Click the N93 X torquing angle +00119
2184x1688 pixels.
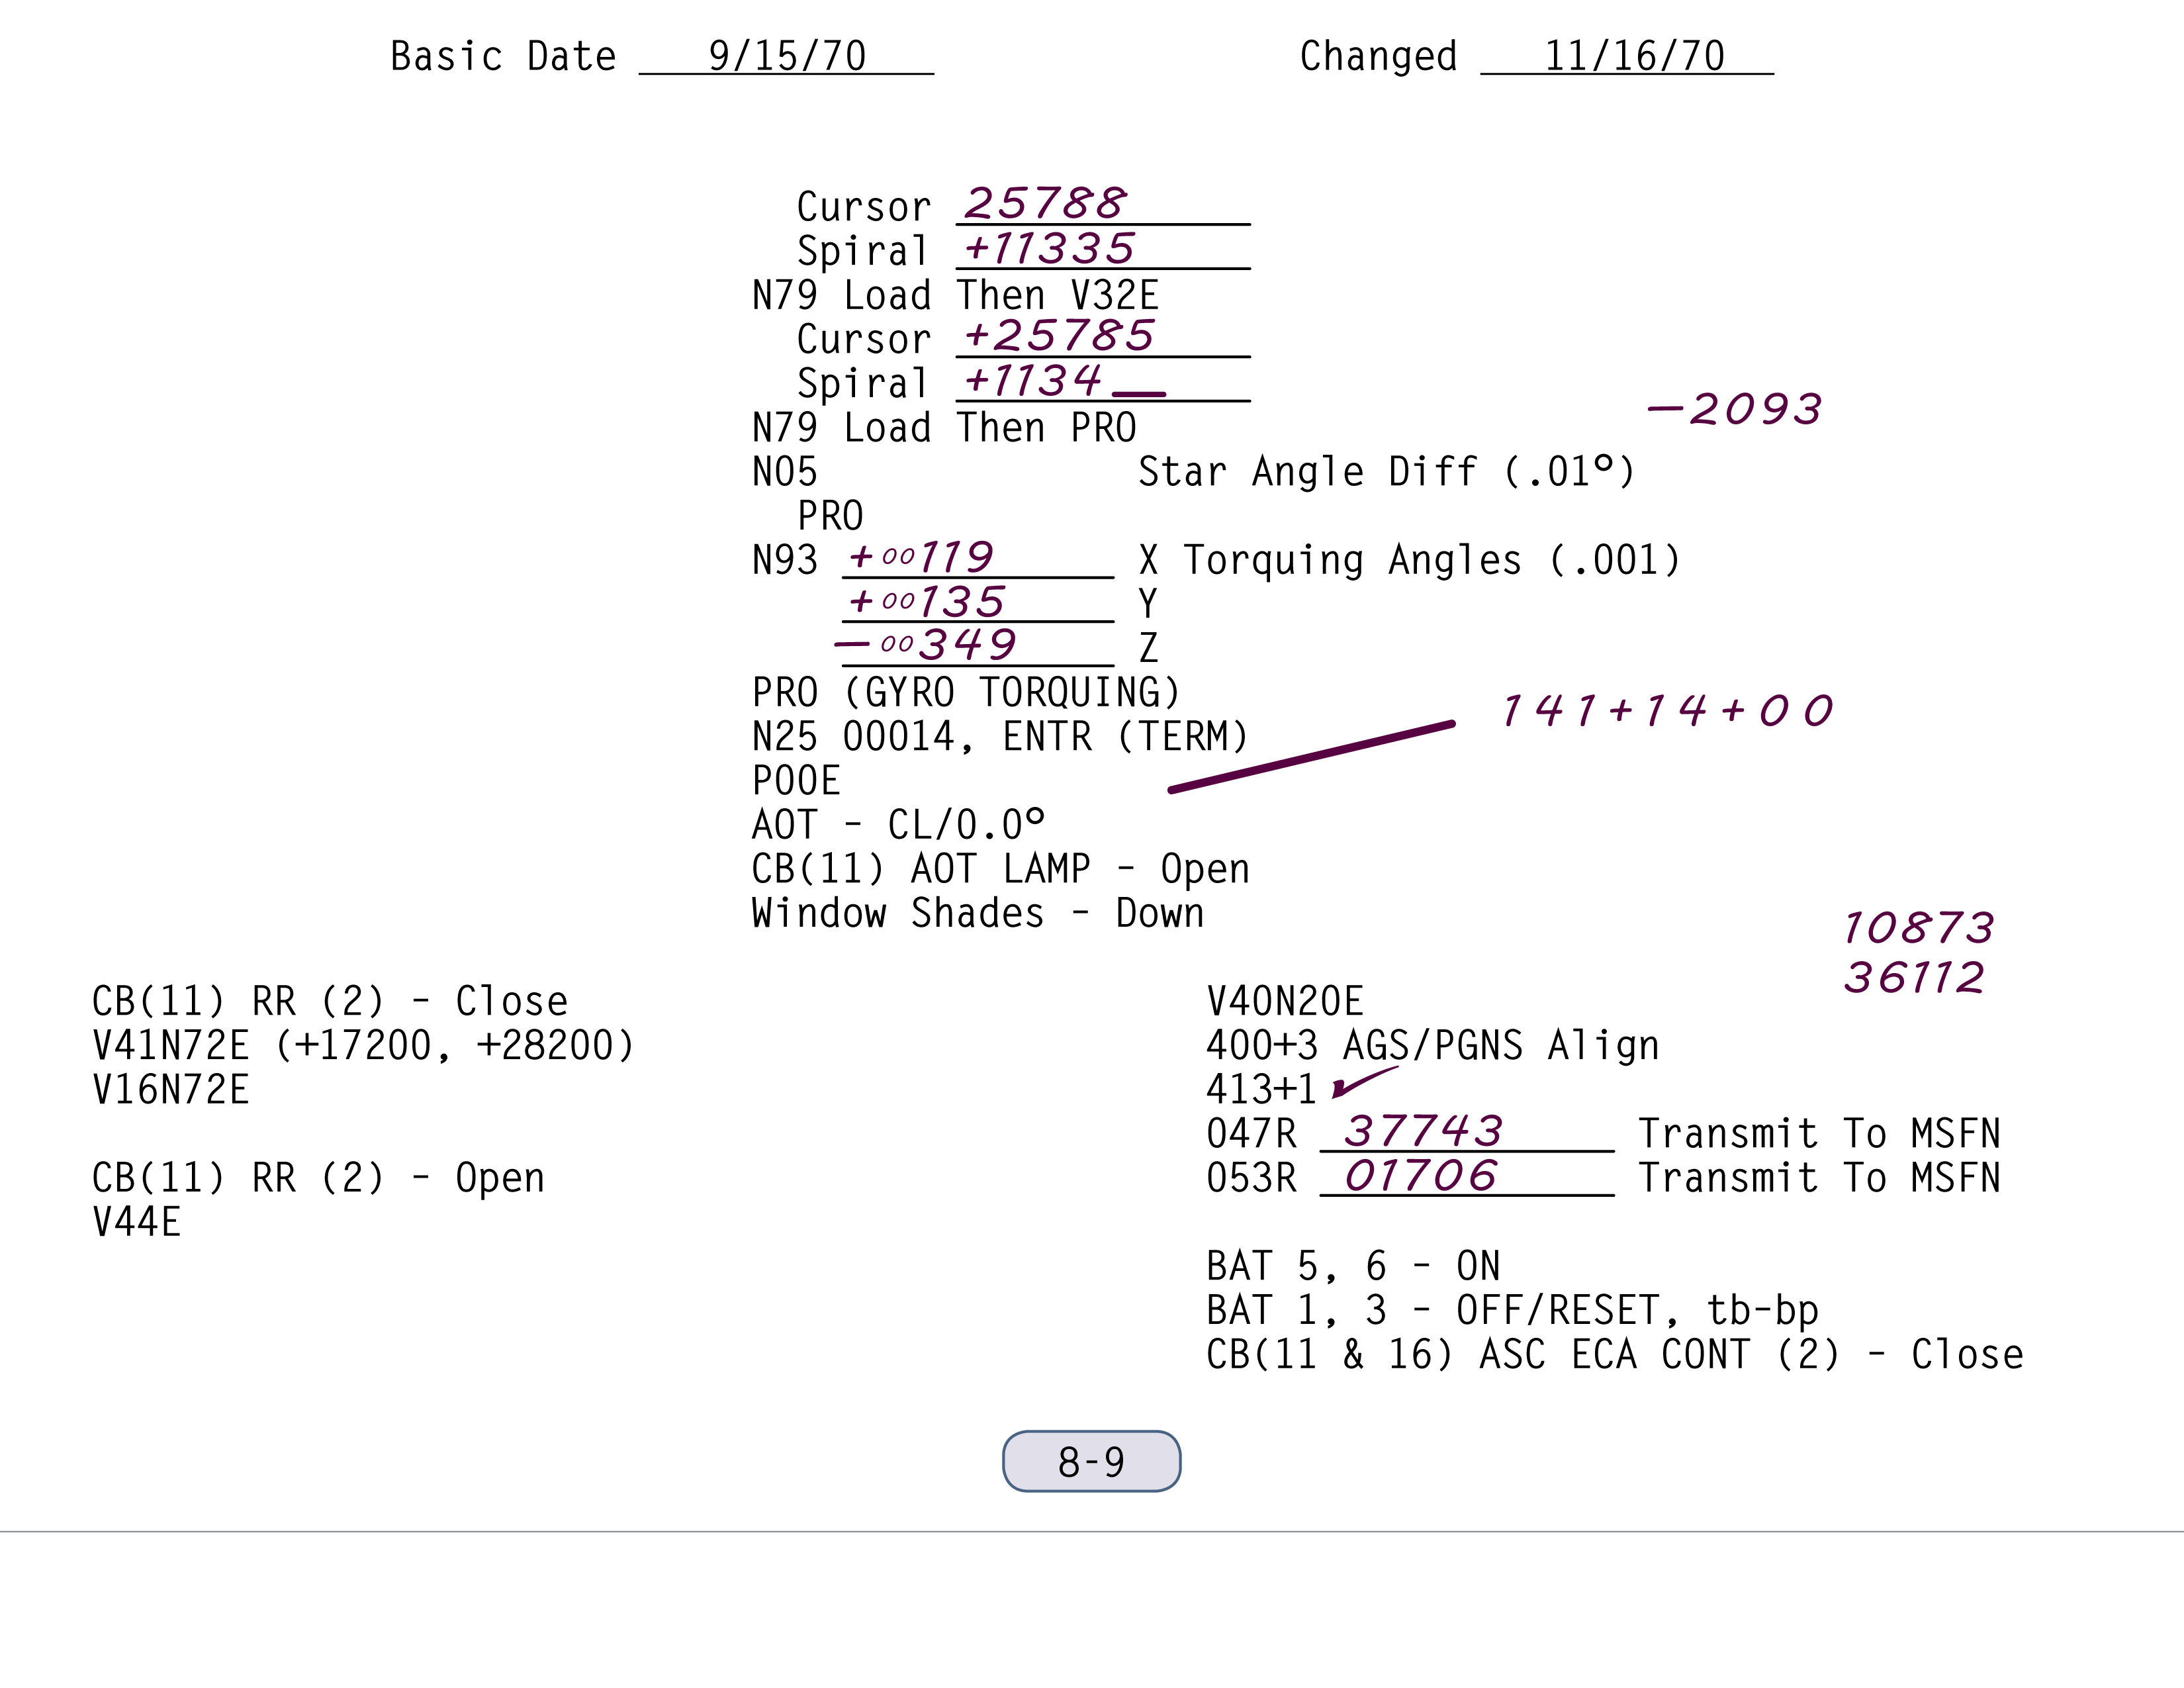[921, 557]
